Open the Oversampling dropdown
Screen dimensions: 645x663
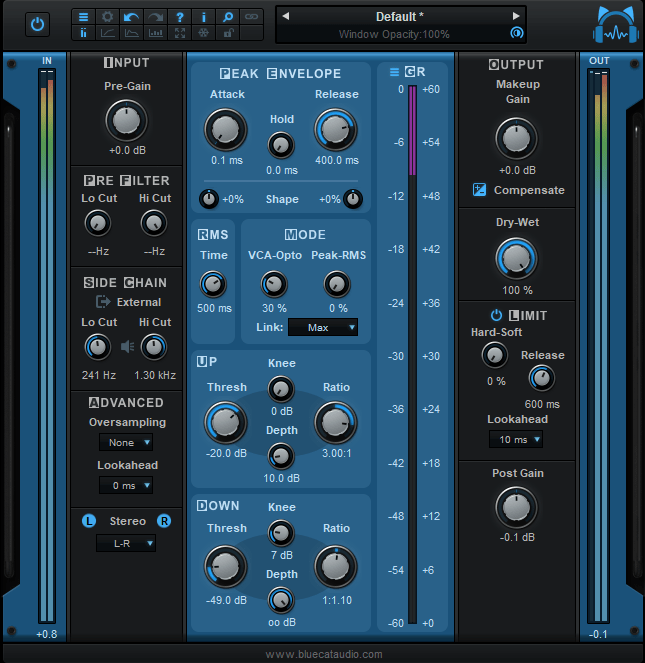point(126,442)
